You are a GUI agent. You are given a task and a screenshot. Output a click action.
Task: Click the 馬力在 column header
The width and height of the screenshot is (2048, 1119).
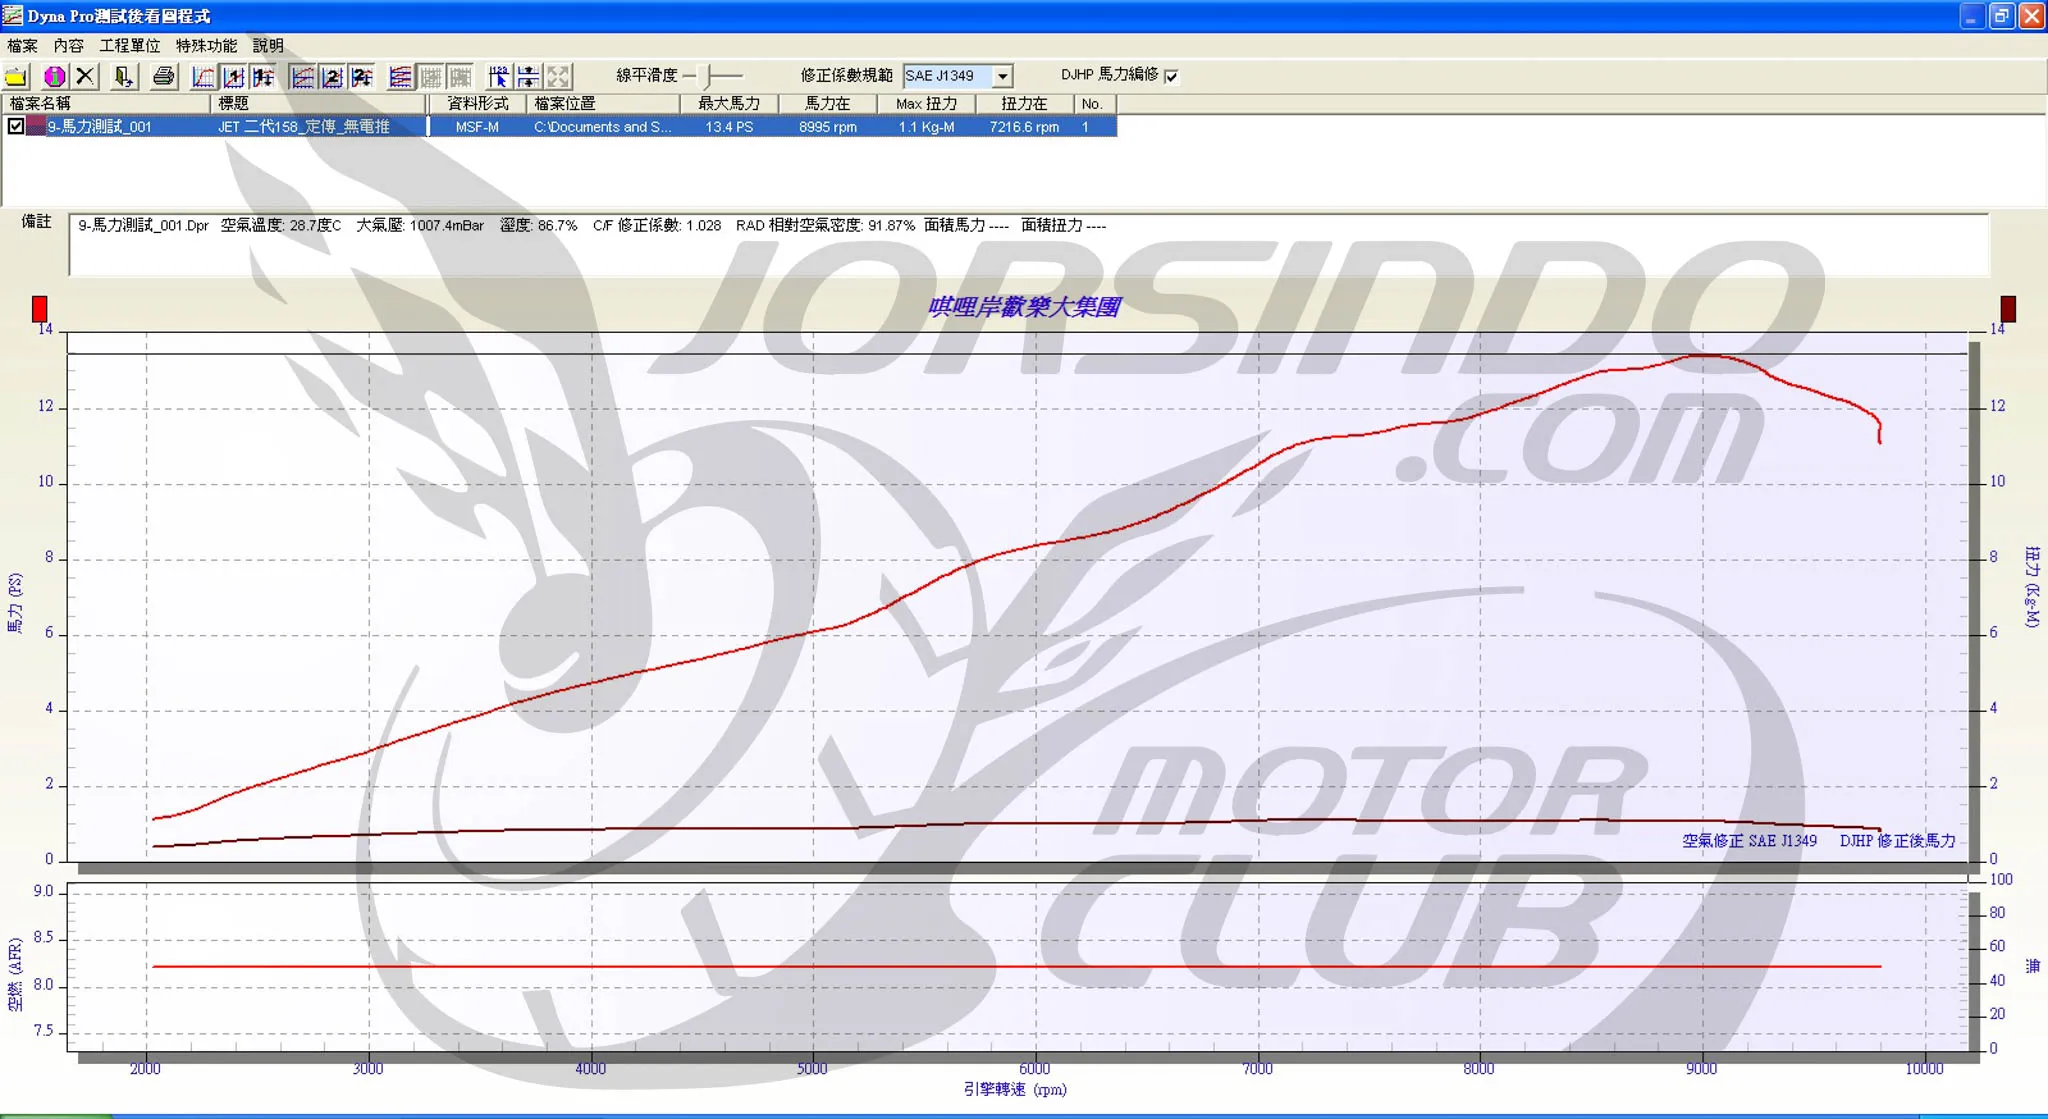tap(828, 104)
